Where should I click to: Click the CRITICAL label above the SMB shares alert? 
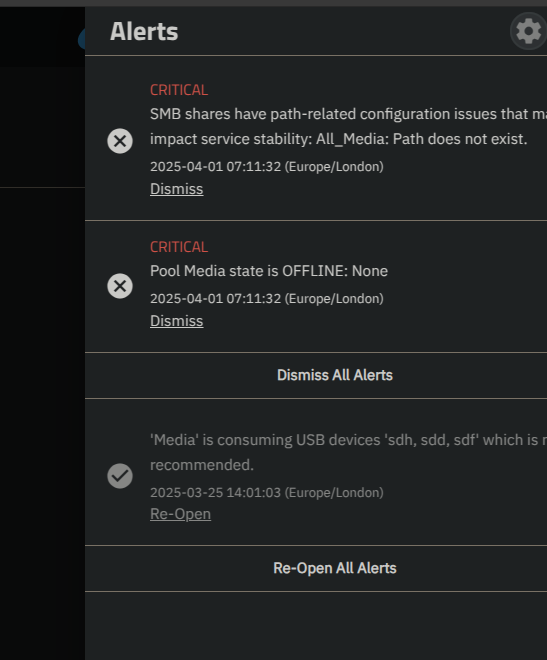click(x=179, y=90)
